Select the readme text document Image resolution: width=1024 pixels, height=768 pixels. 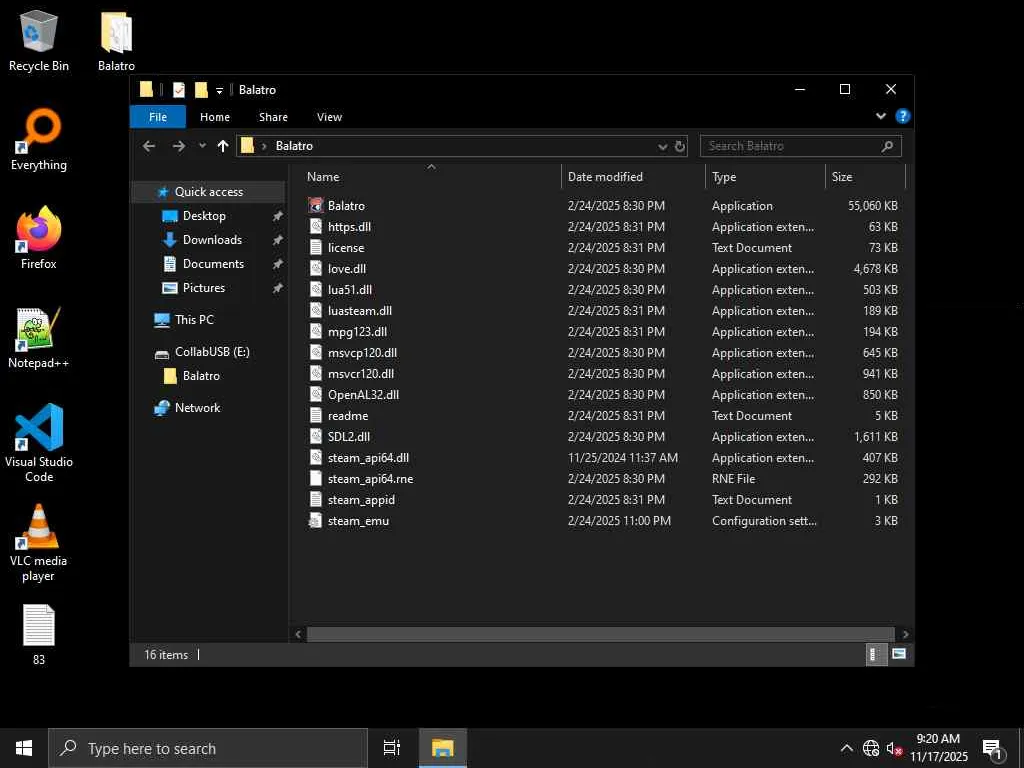pos(348,416)
